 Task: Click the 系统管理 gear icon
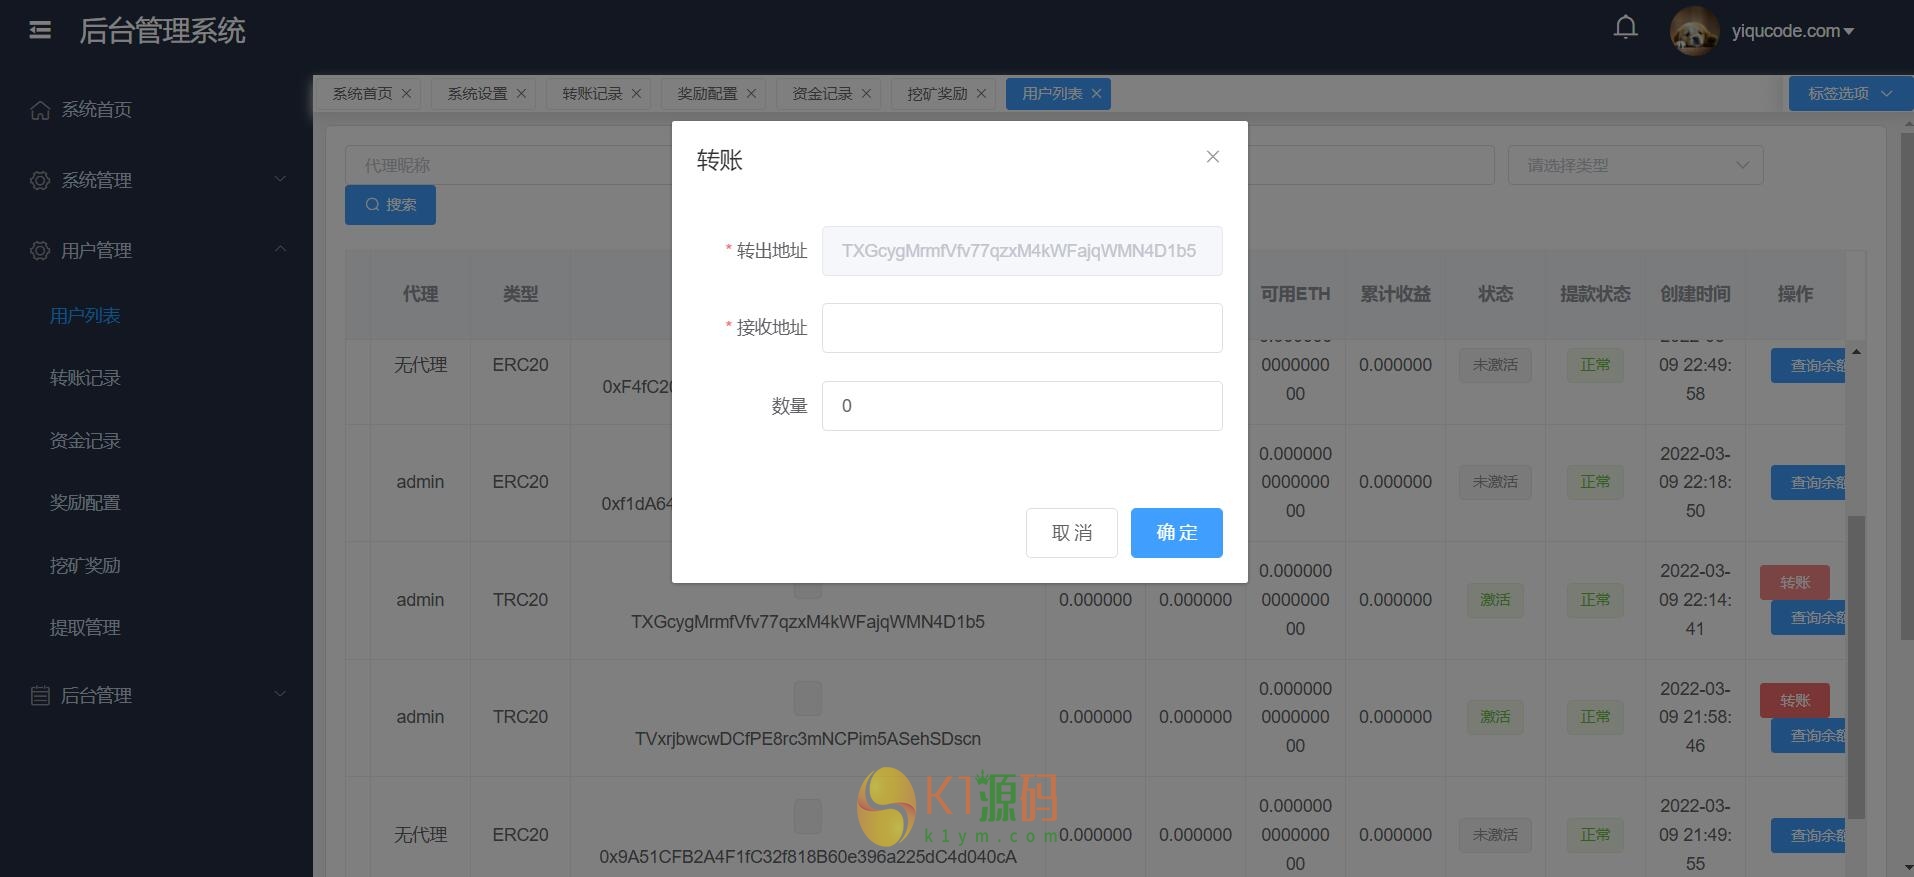pos(40,181)
